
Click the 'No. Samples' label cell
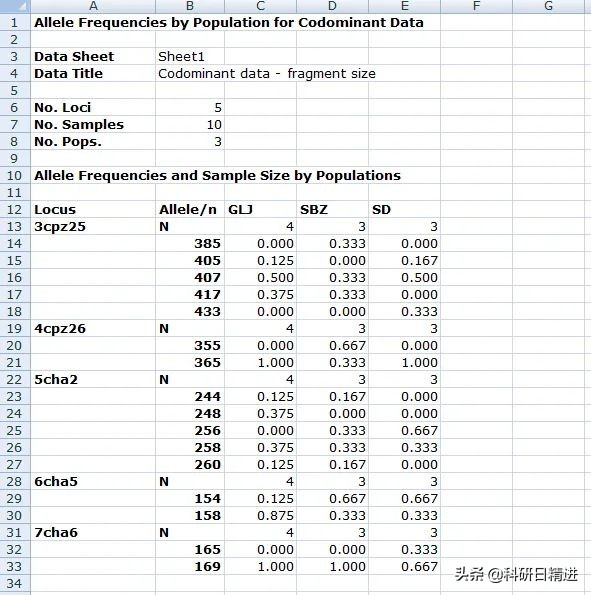click(93, 124)
